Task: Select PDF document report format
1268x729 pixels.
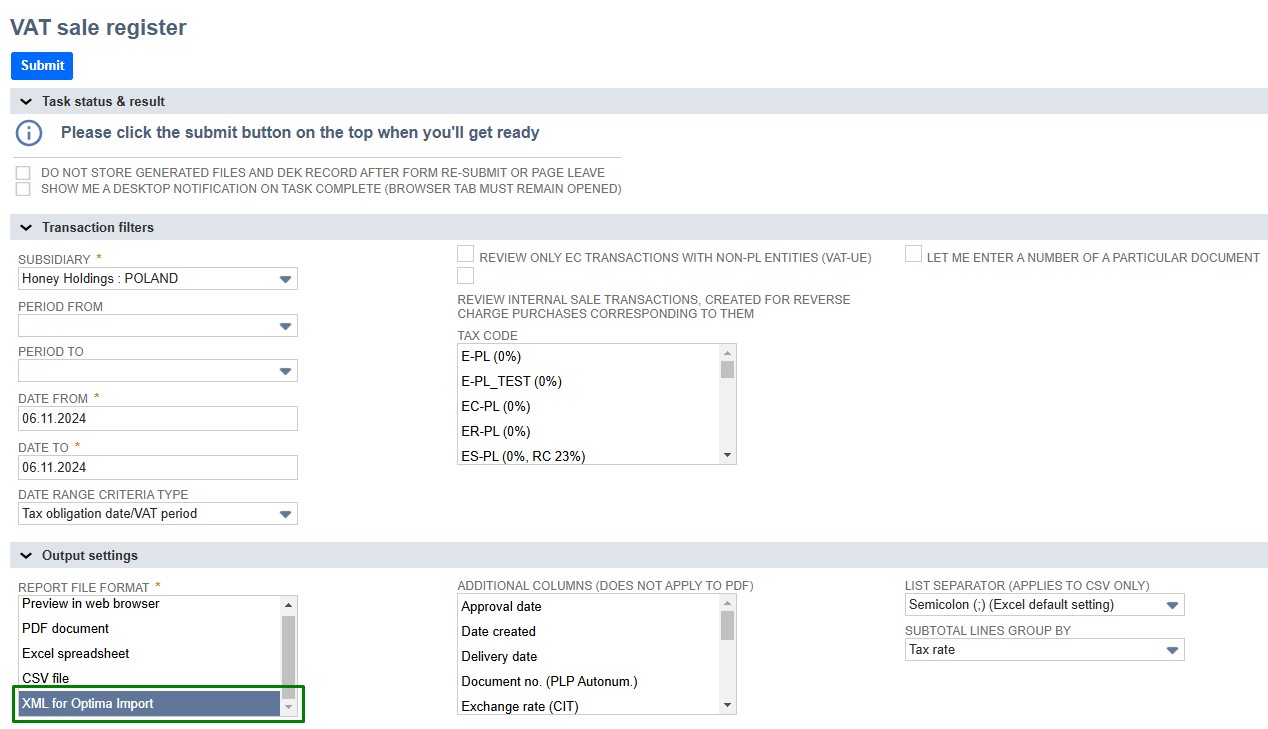Action: tap(66, 629)
